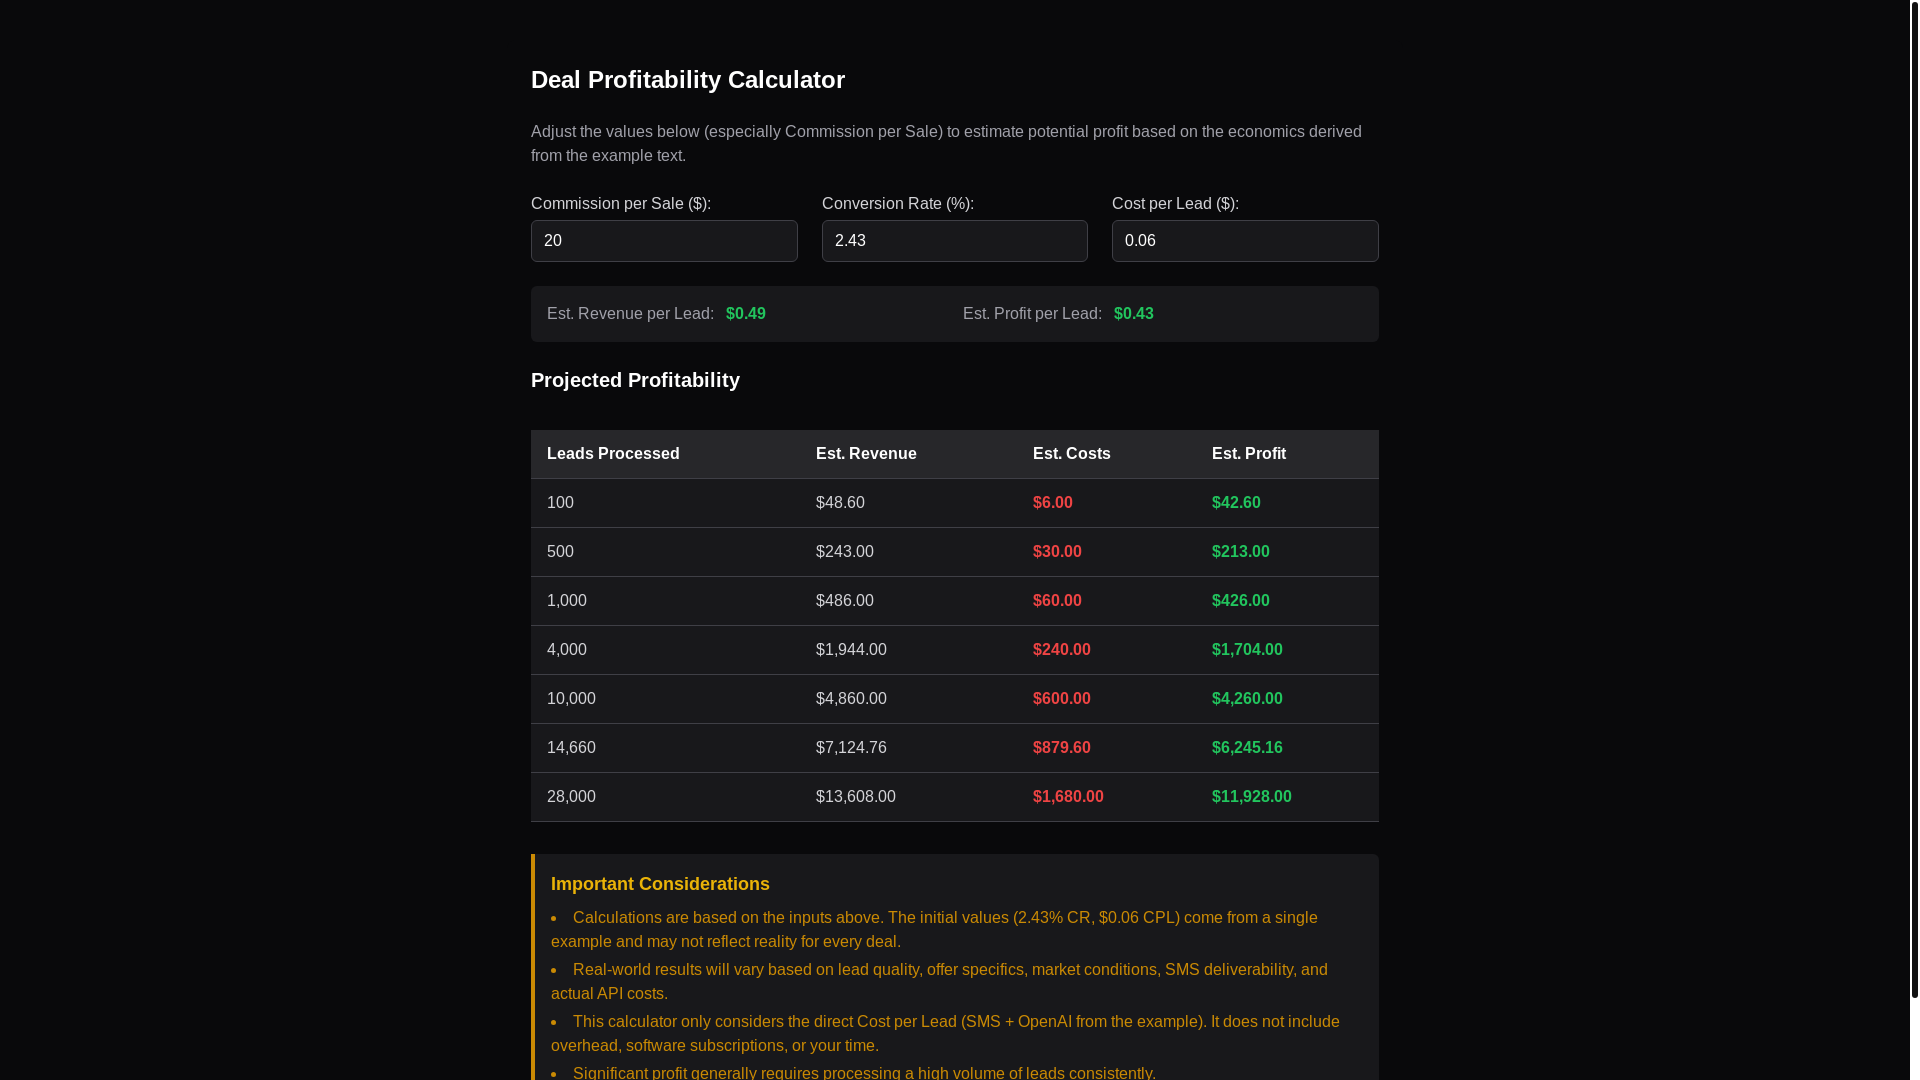Screen dimensions: 1920x1080
Task: Click the Leads Processed column header
Action: click(x=665, y=454)
